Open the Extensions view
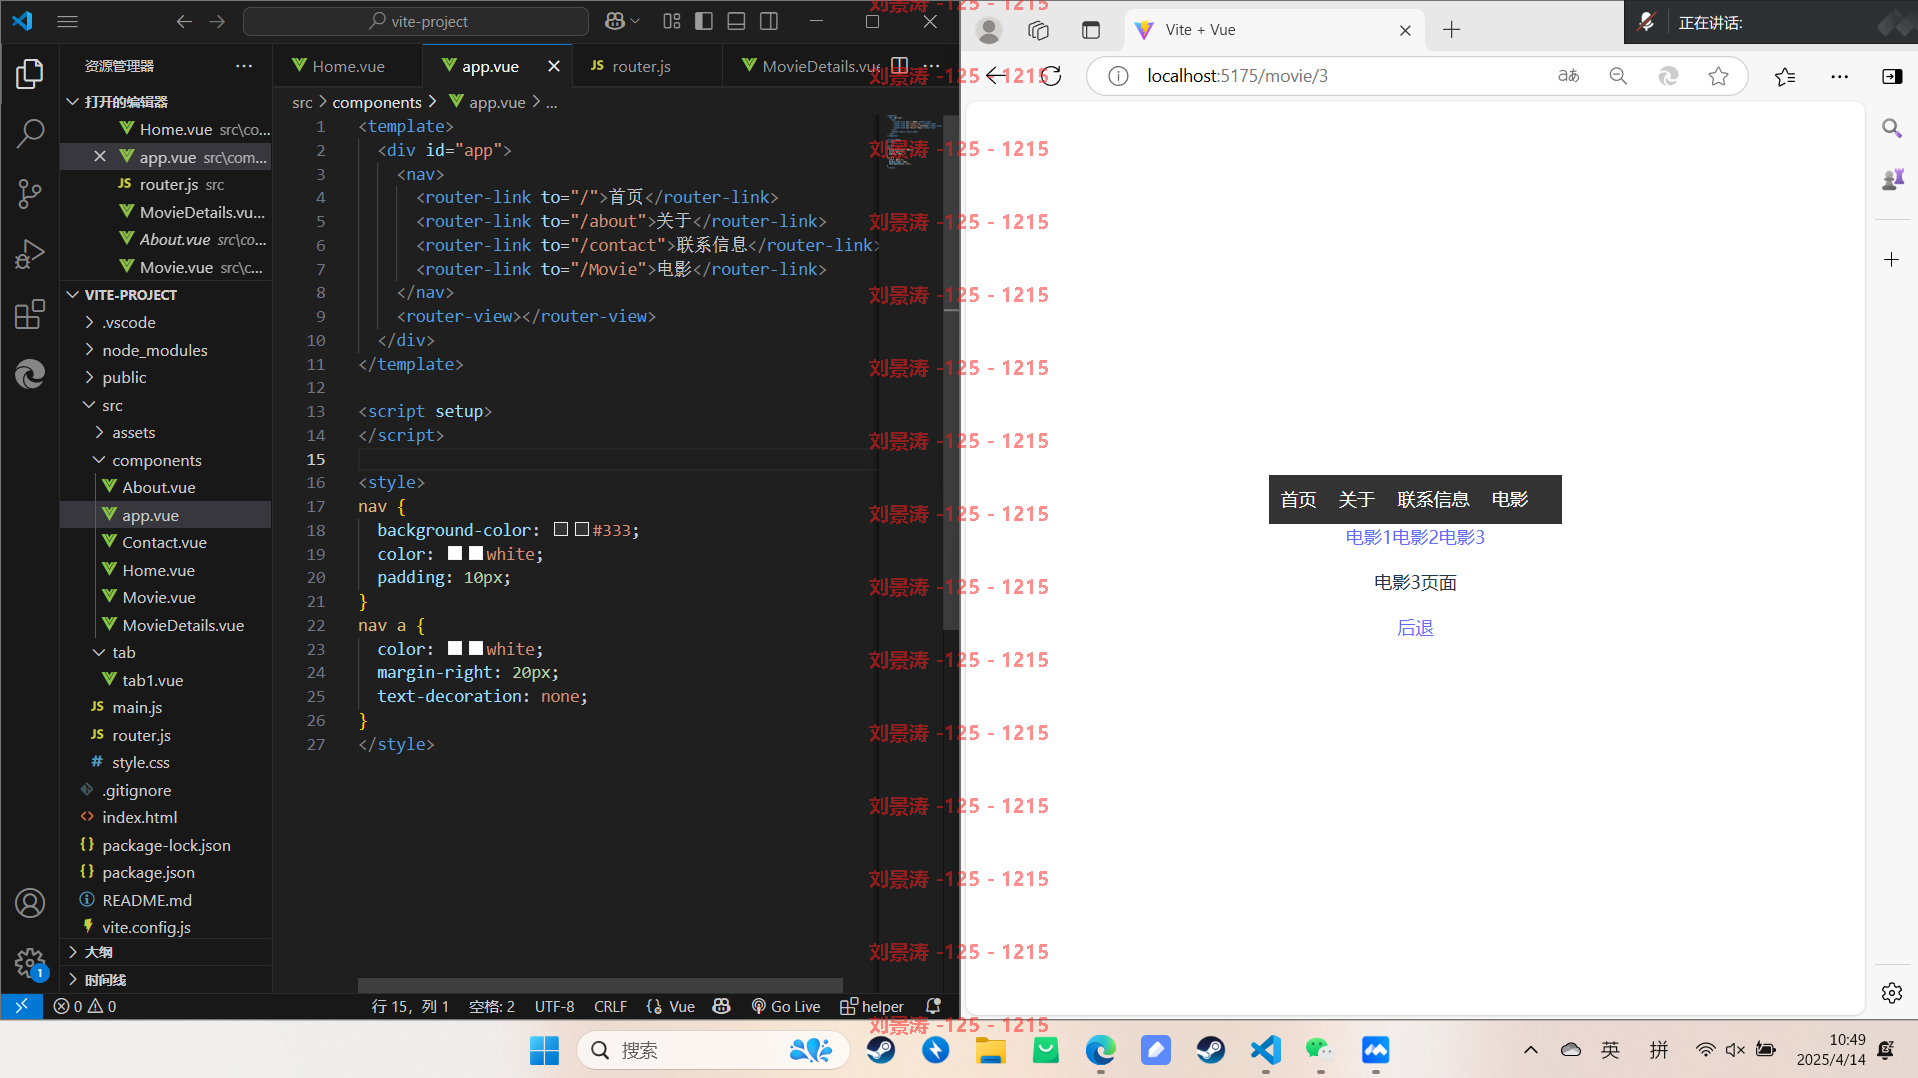Screen dimensions: 1918x1078 pyautogui.click(x=30, y=314)
